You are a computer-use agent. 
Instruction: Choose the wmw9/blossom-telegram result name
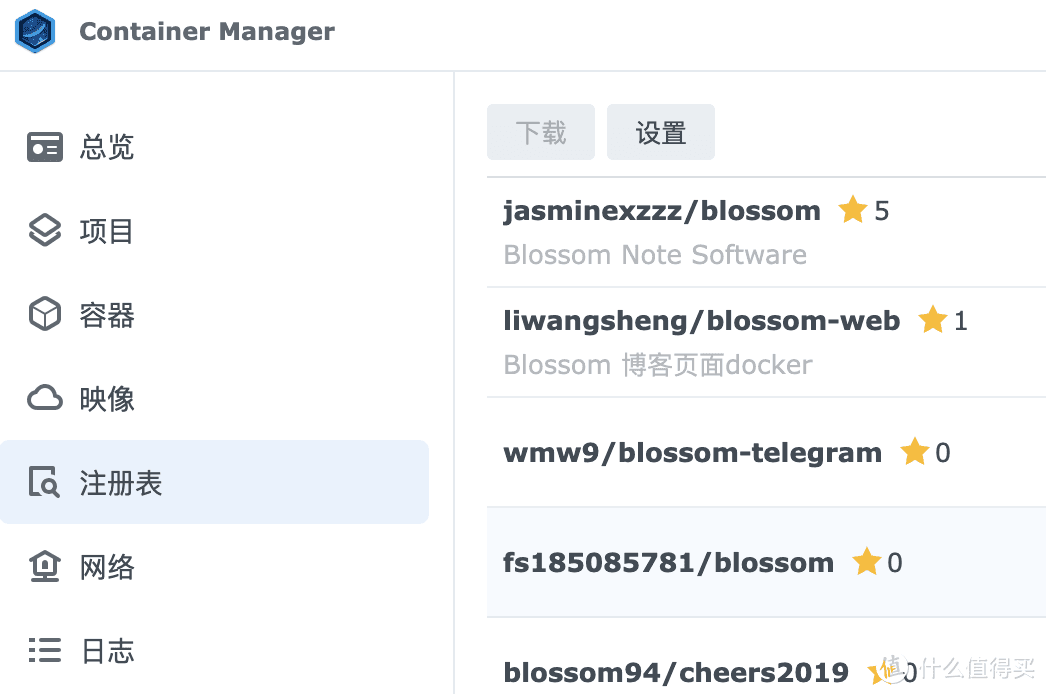pos(692,453)
